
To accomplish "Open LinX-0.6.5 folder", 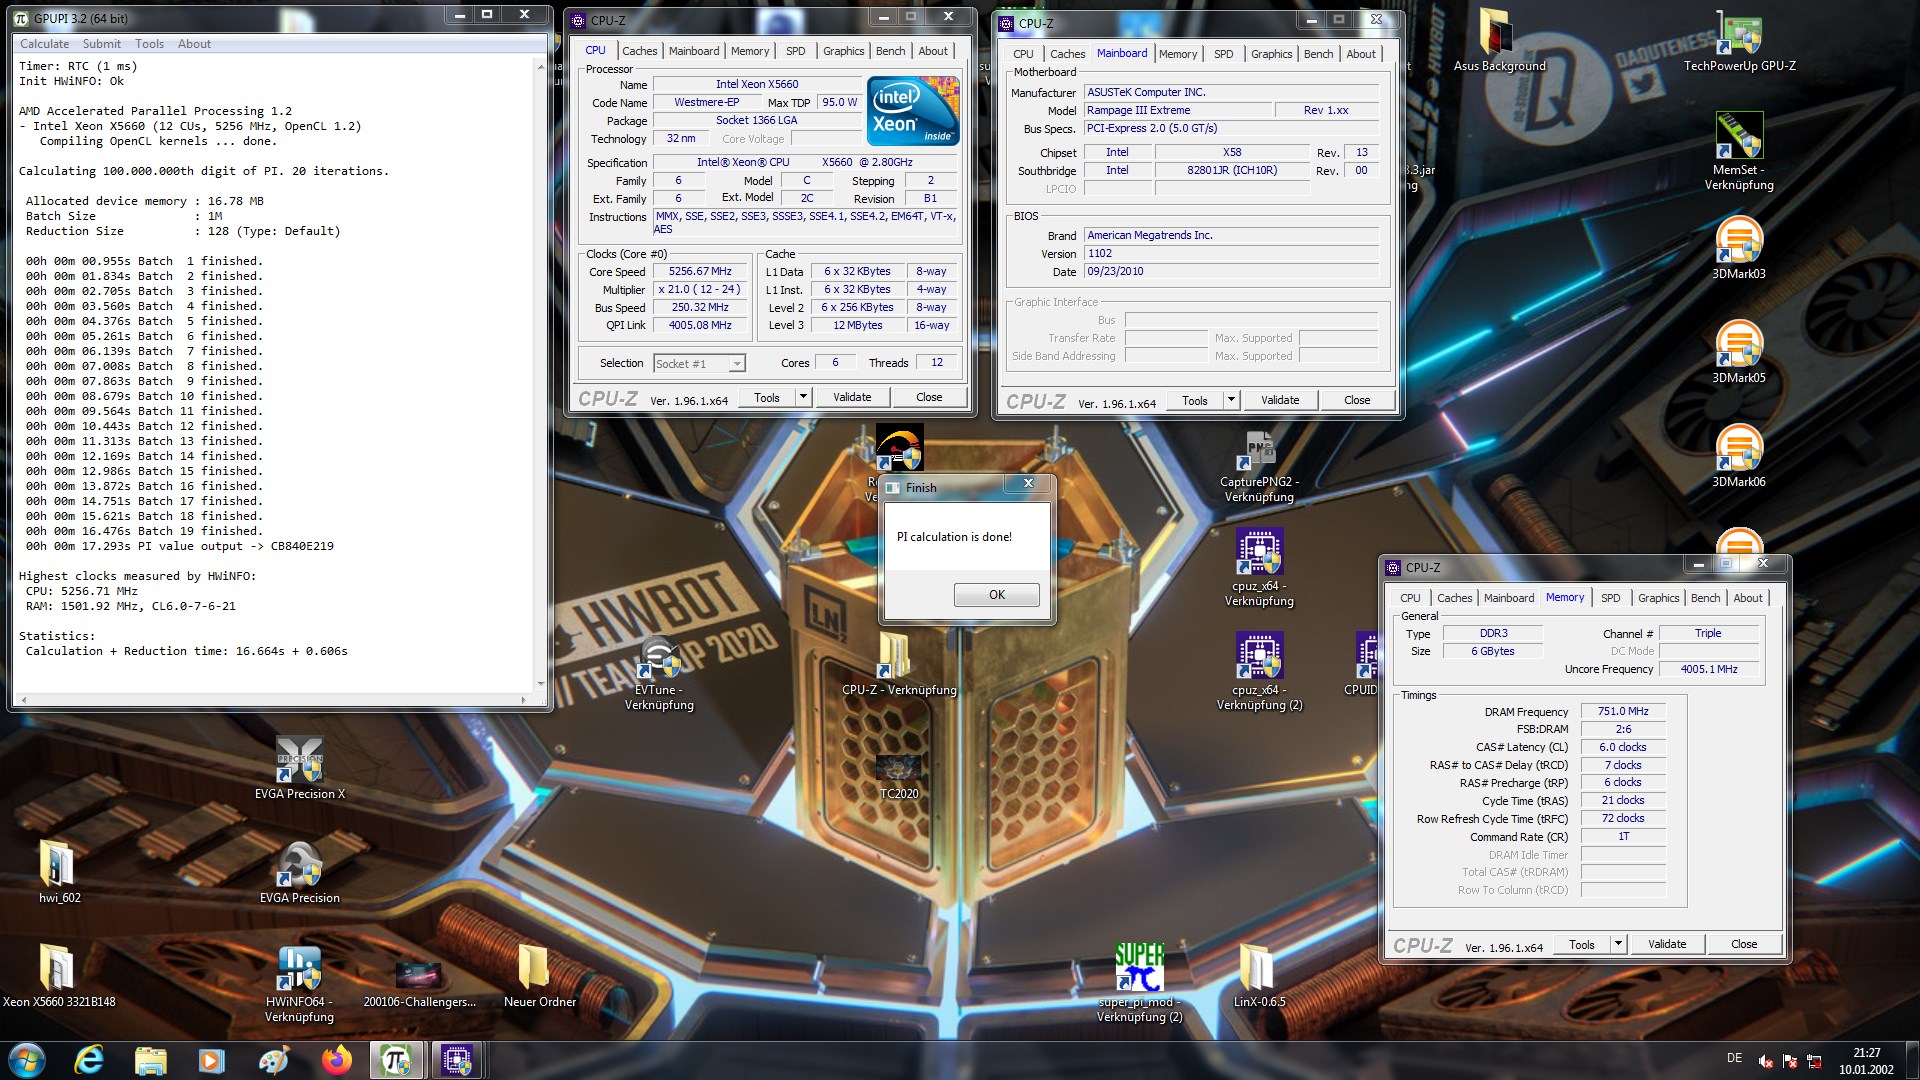I will tap(1259, 976).
